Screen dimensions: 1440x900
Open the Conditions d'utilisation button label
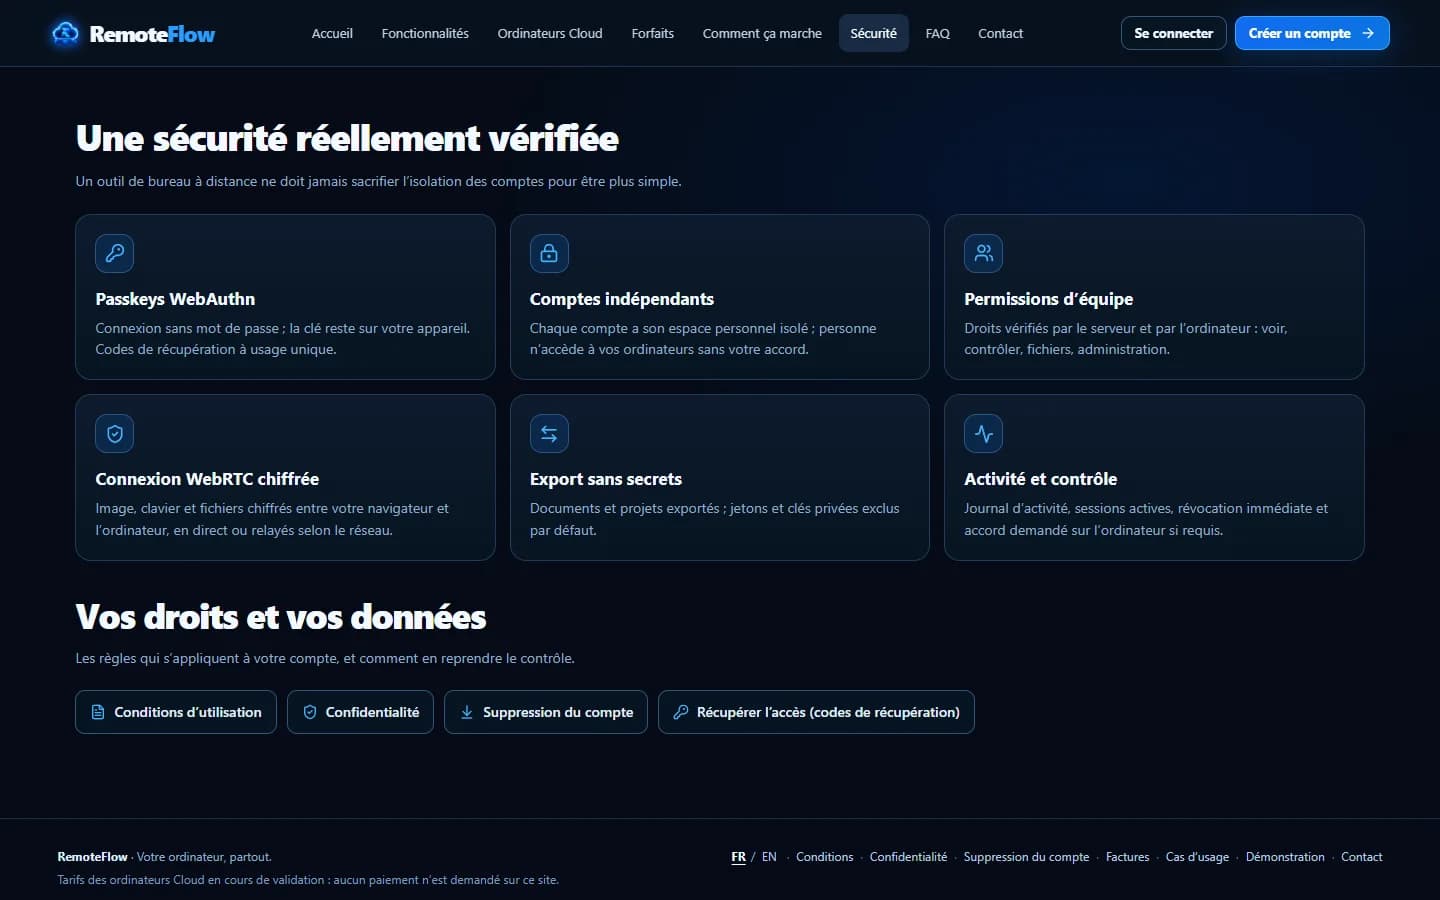188,712
